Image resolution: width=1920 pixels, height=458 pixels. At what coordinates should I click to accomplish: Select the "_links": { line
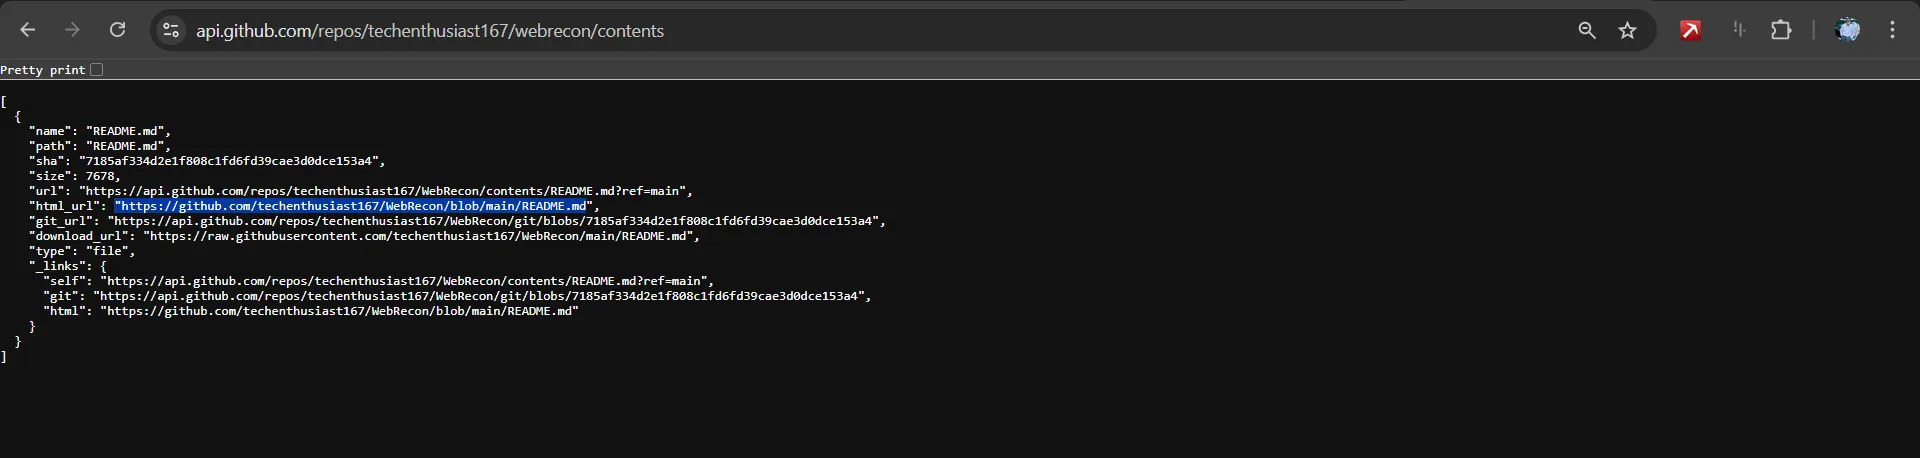pos(68,266)
